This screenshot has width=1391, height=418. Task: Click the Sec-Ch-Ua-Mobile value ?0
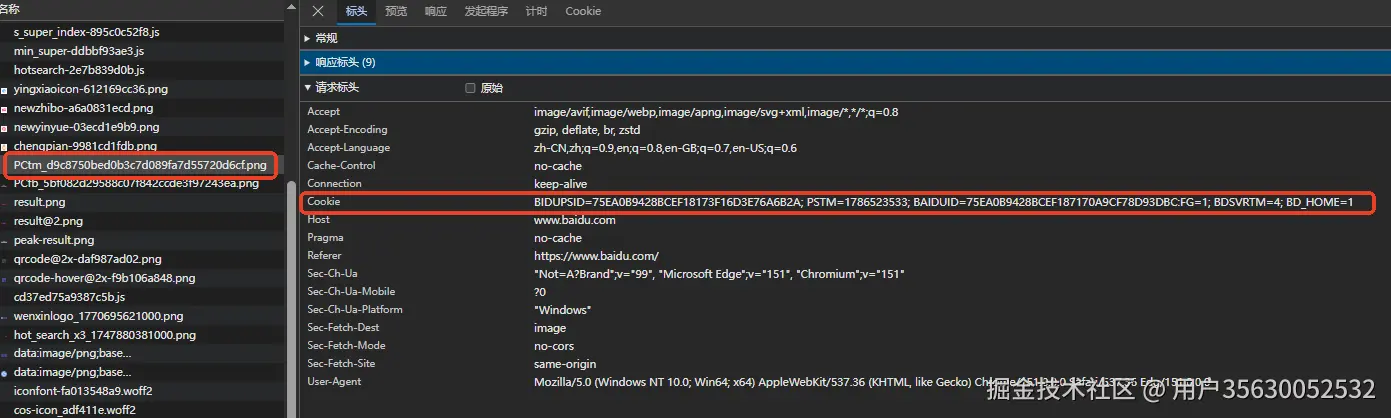(540, 292)
